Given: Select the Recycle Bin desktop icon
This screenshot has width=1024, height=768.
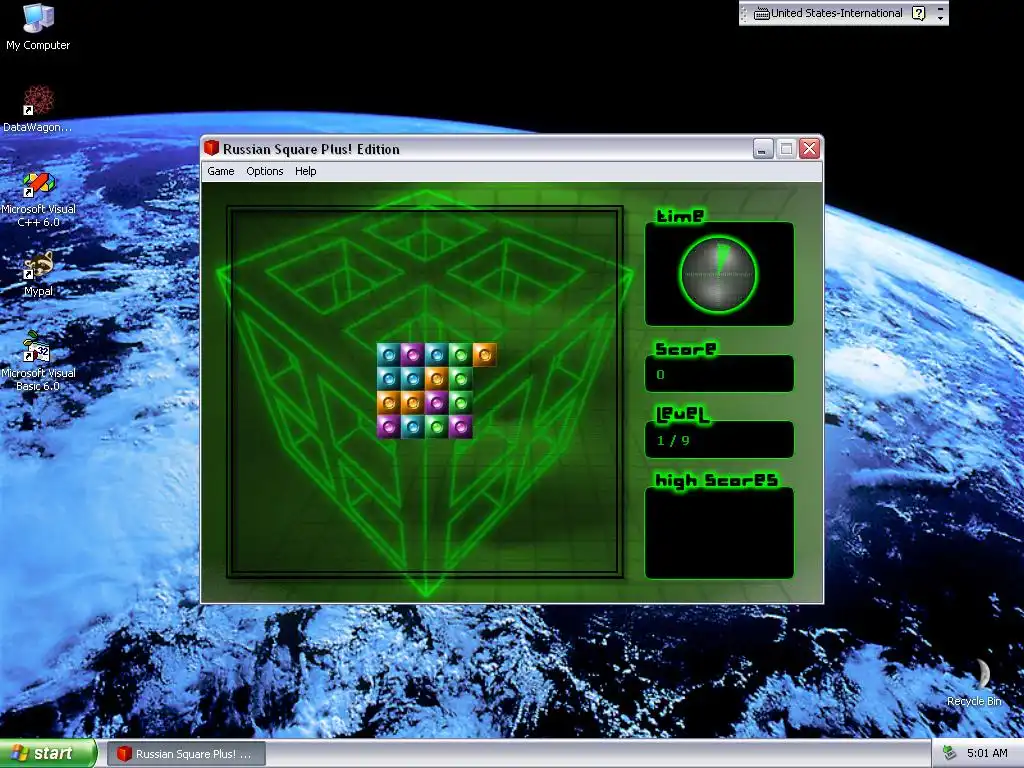Looking at the screenshot, I should tap(974, 682).
